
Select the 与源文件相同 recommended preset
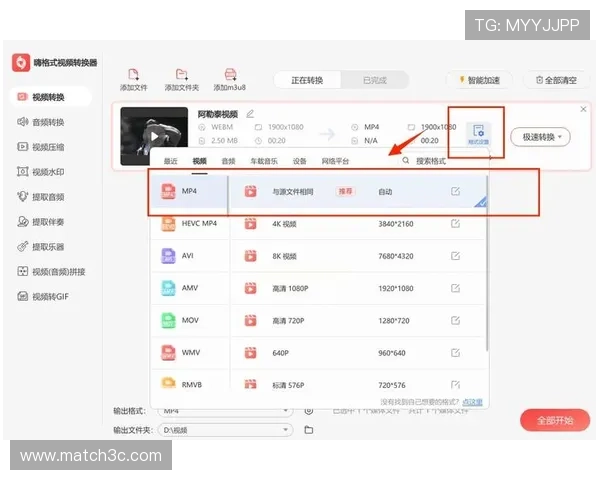[x=357, y=191]
